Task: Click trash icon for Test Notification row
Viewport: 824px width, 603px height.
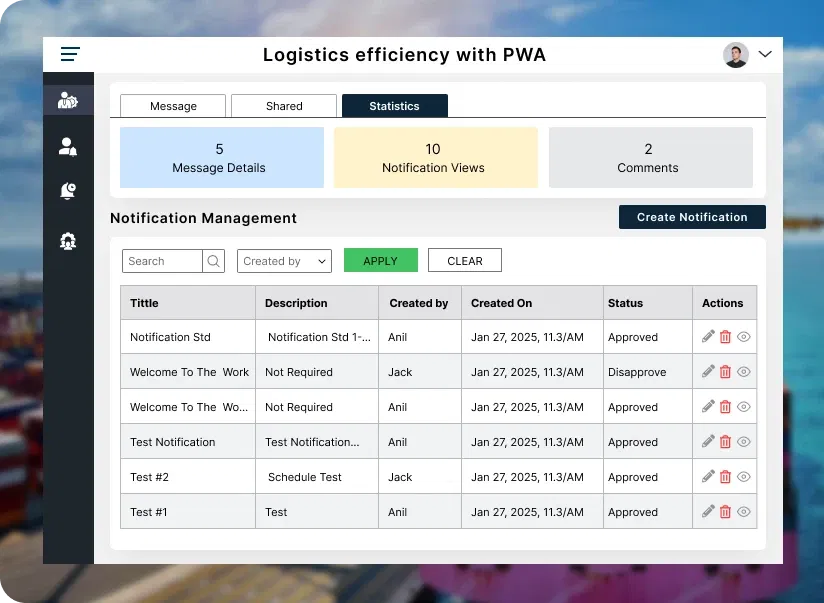Action: pos(726,442)
